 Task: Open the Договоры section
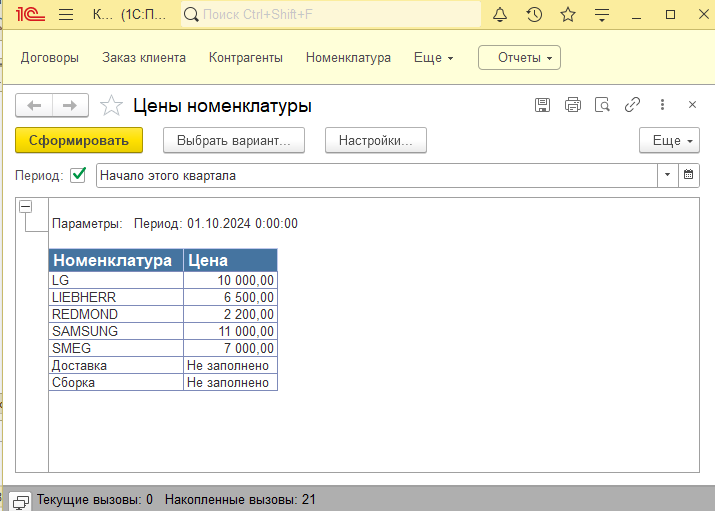[50, 58]
